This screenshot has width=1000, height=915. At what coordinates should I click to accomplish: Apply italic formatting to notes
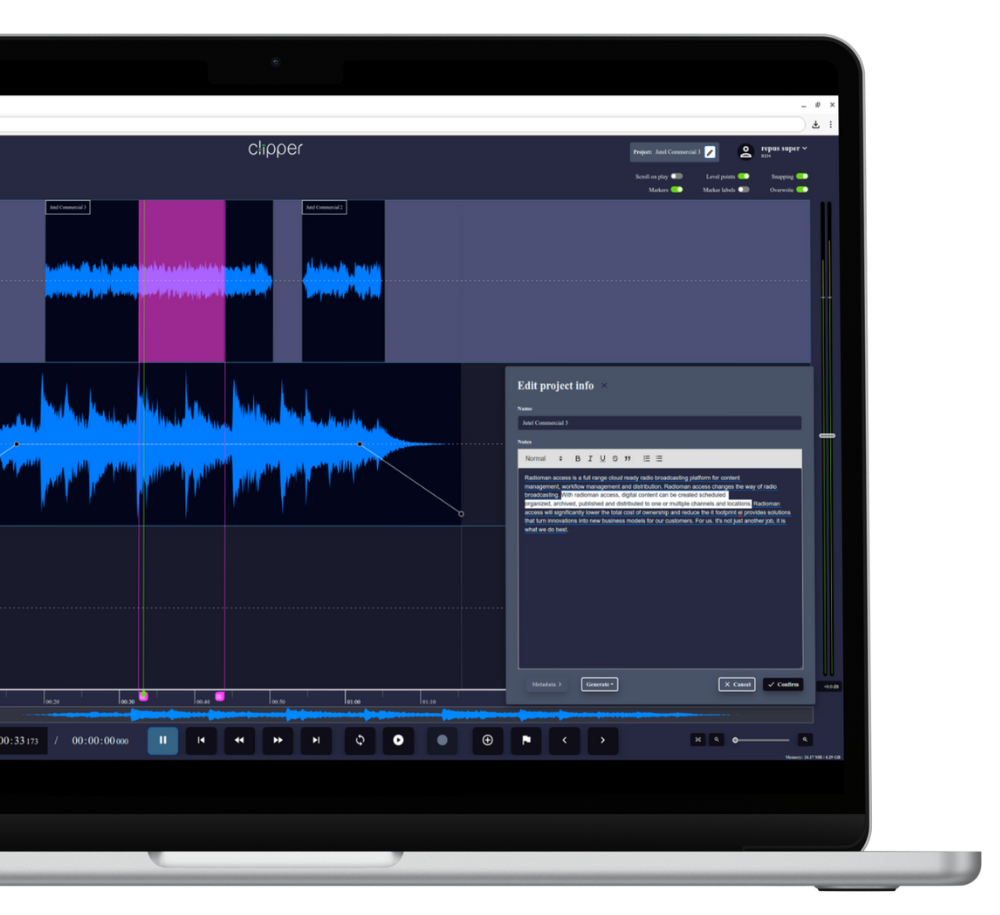[x=590, y=458]
